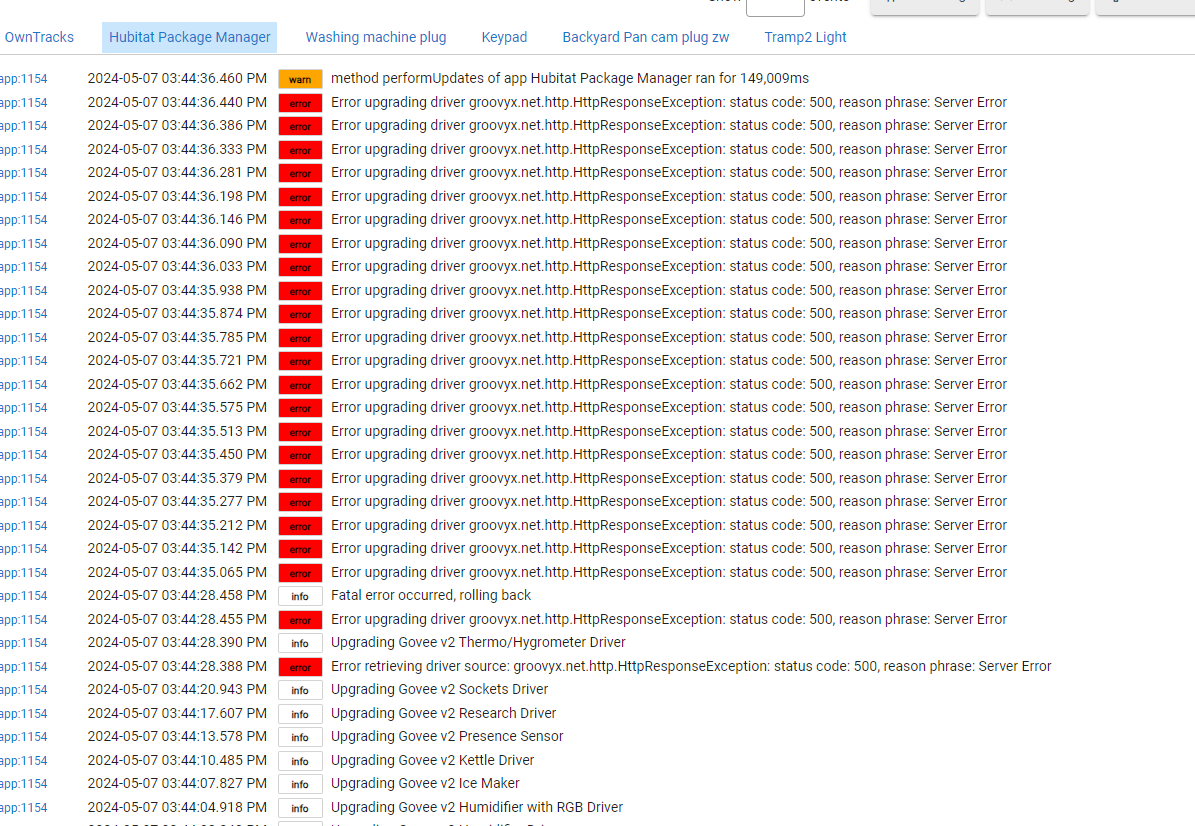The image size is (1195, 826).
Task: Switch to the Keypad tab
Action: 504,37
